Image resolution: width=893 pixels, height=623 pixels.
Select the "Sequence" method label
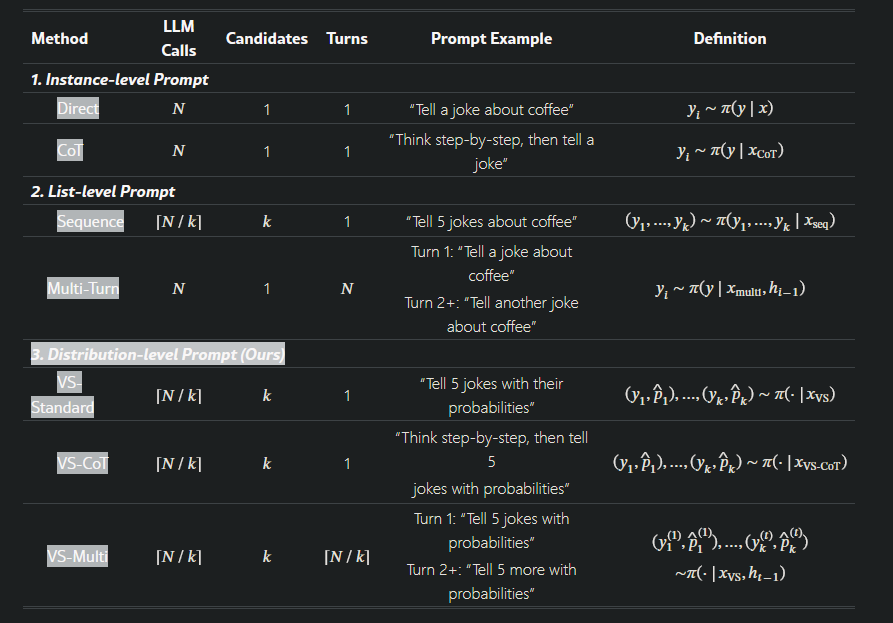91,221
